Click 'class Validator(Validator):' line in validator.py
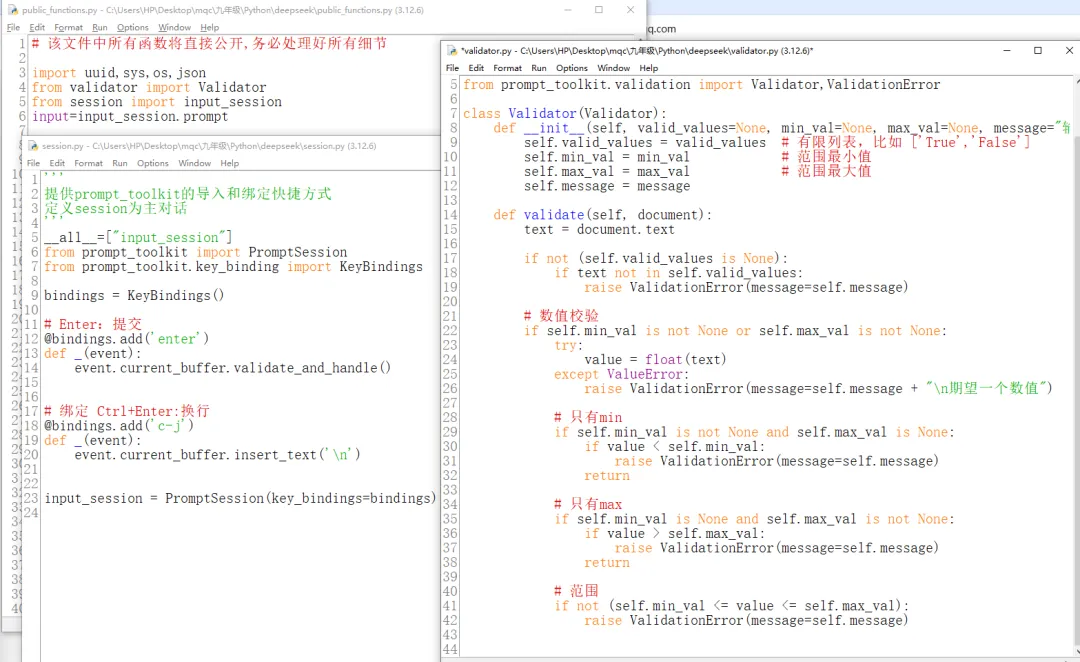1080x662 pixels. [565, 114]
